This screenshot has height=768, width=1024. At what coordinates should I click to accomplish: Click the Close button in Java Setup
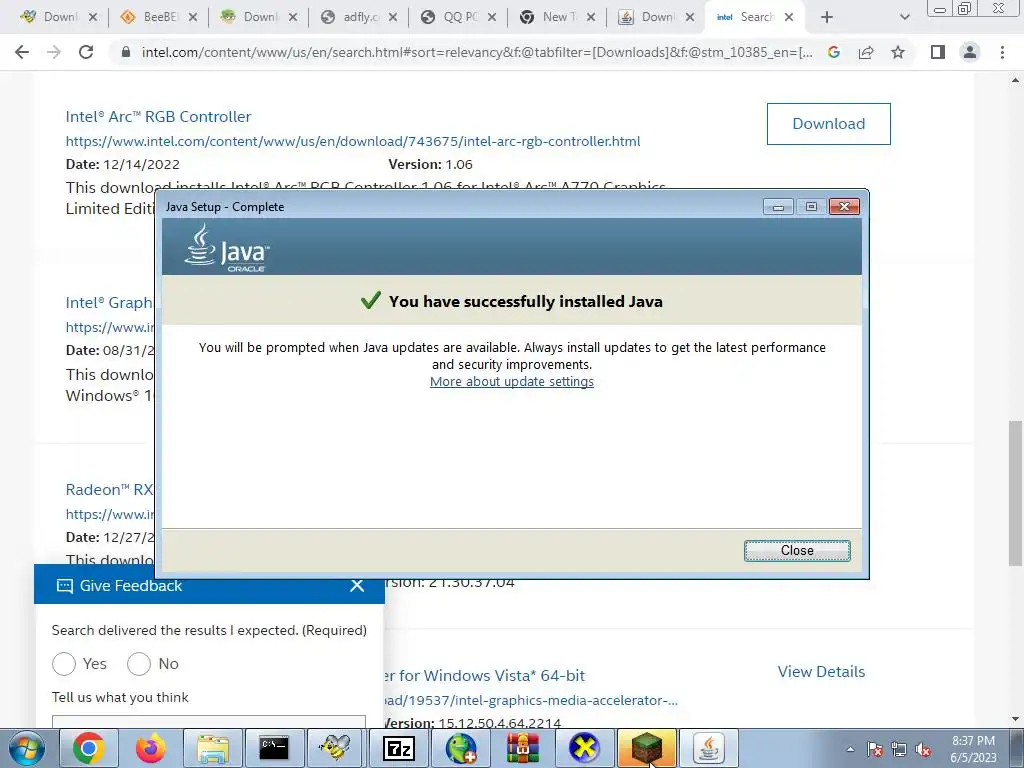(797, 551)
